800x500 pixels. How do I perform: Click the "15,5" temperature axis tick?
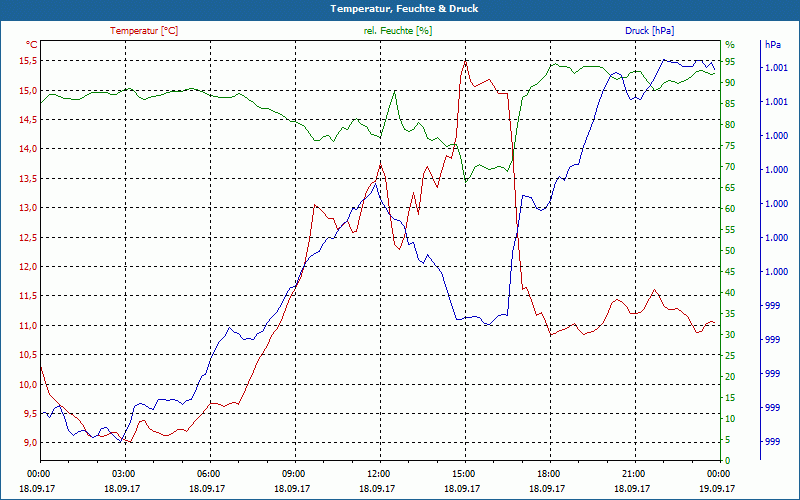coord(28,61)
